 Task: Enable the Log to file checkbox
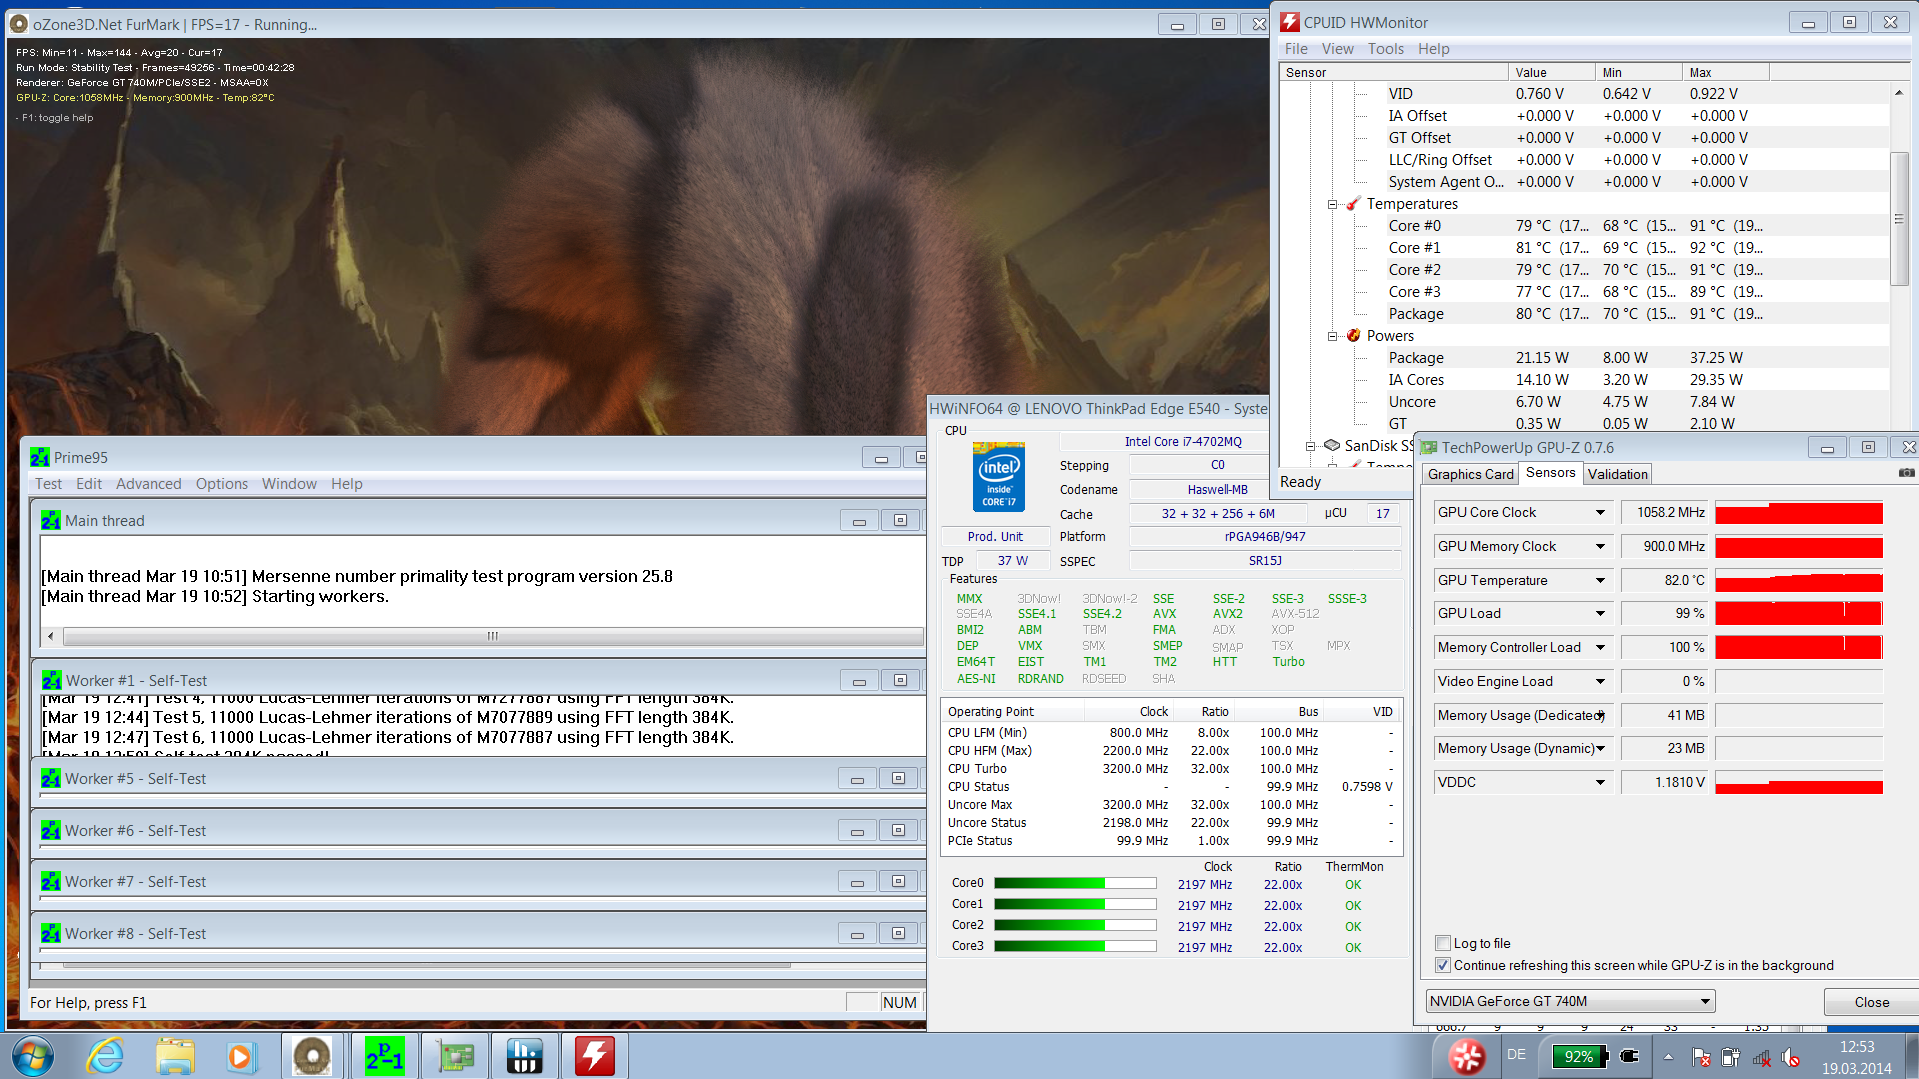tap(1443, 943)
